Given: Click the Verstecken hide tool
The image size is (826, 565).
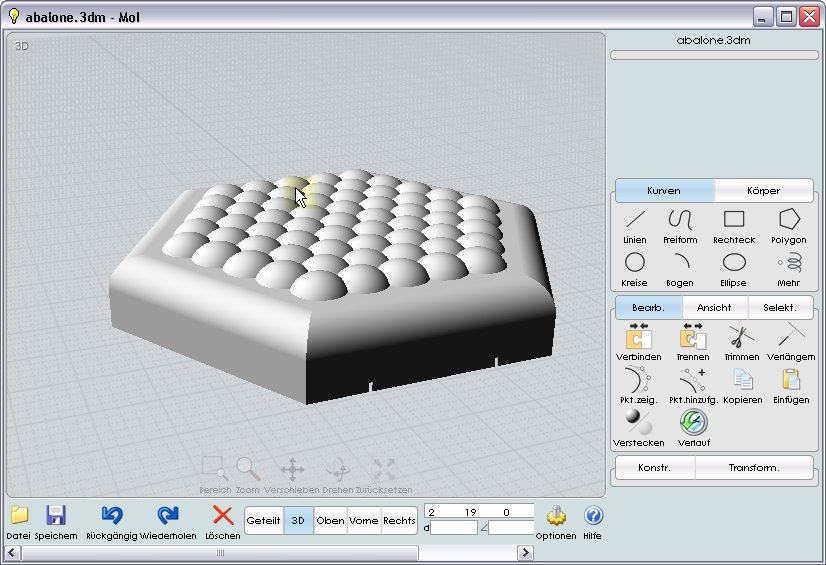Looking at the screenshot, I should (638, 429).
